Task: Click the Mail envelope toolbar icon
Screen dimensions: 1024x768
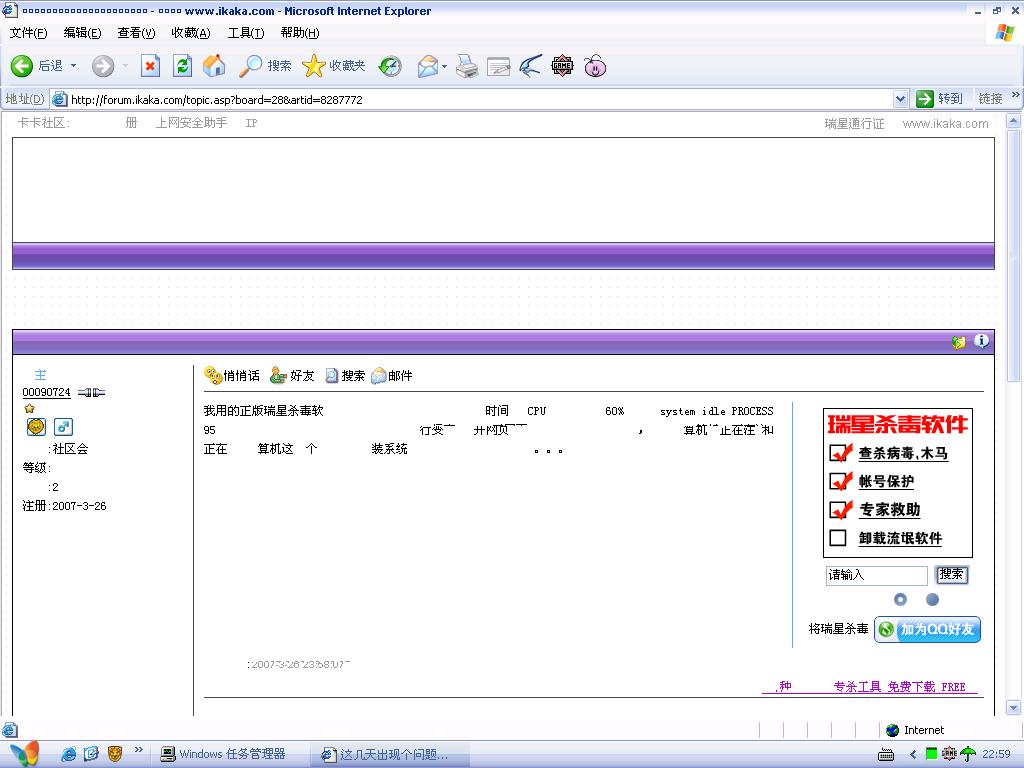Action: pyautogui.click(x=428, y=66)
